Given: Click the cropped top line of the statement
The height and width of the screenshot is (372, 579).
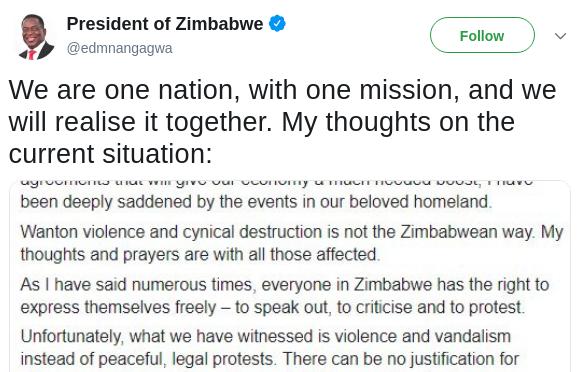Looking at the screenshot, I should 277,182.
